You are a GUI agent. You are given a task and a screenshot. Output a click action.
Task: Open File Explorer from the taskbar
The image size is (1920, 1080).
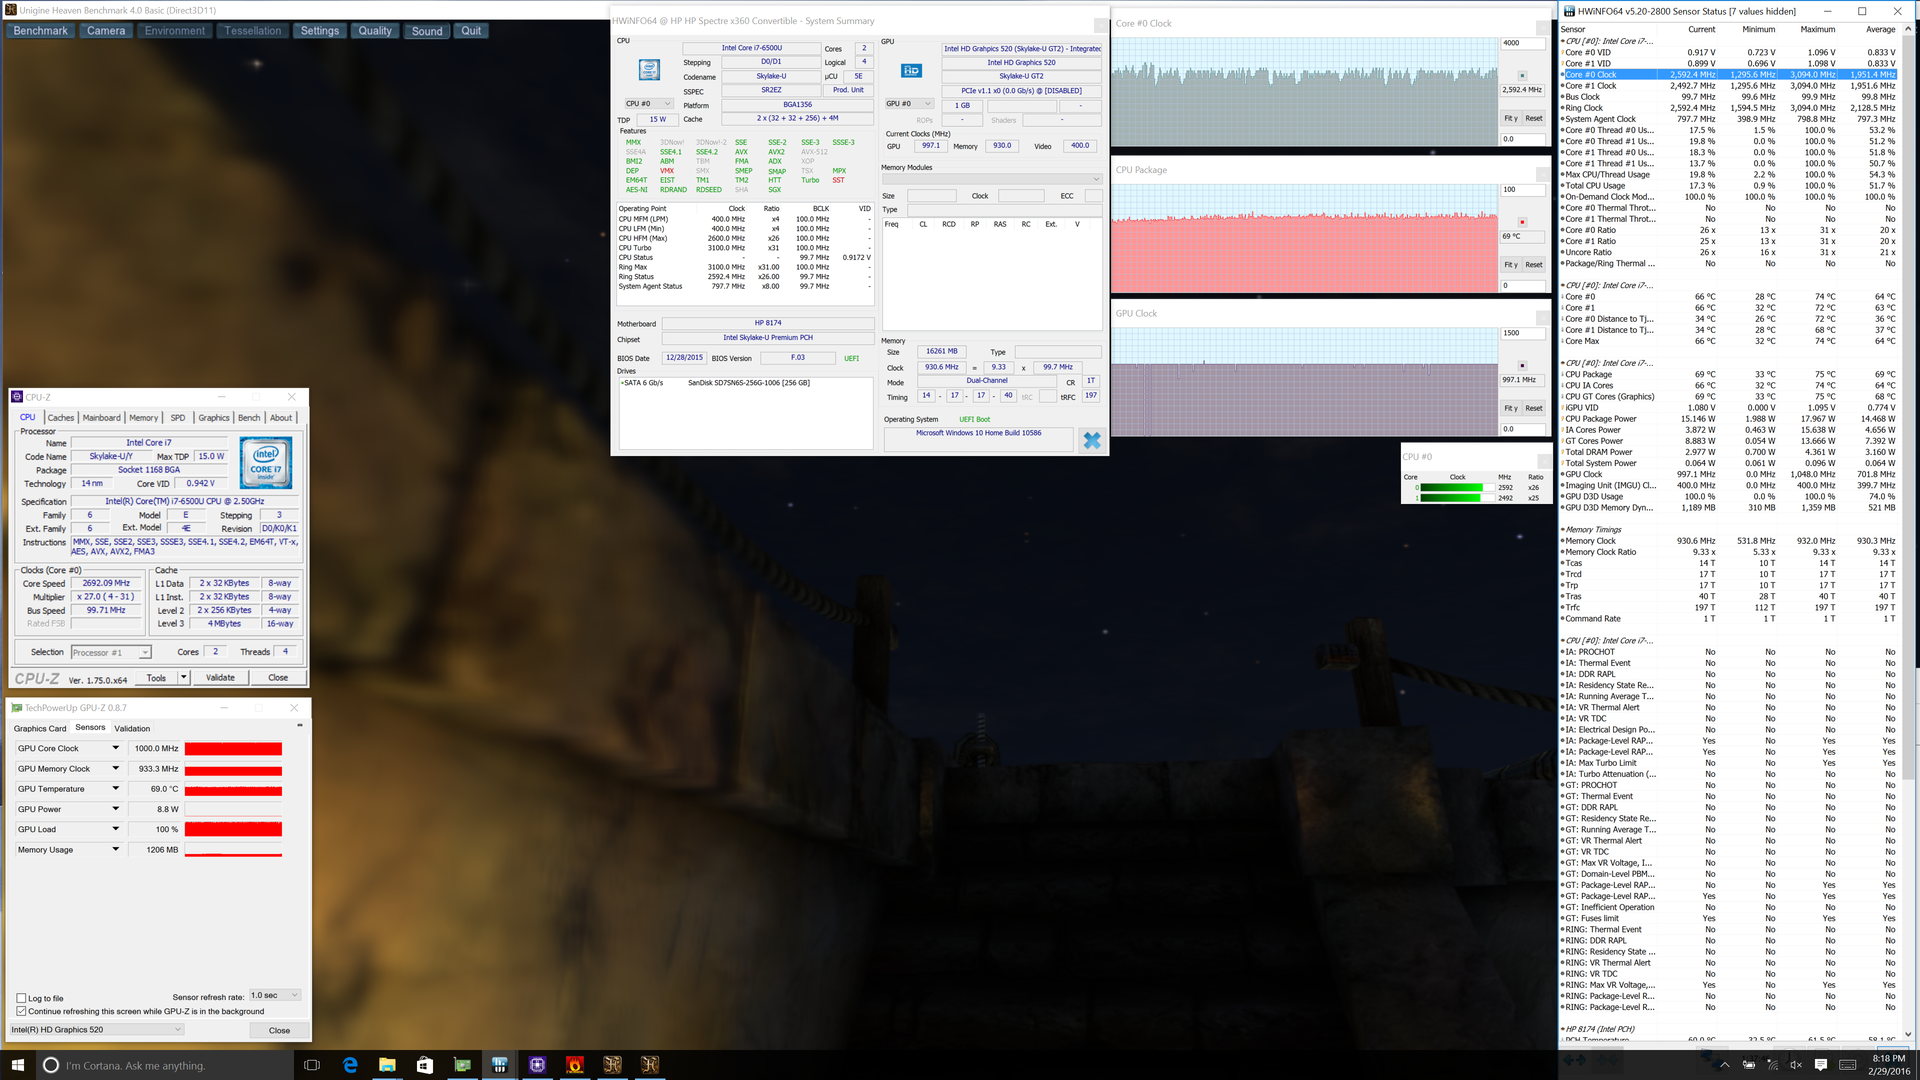387,1065
